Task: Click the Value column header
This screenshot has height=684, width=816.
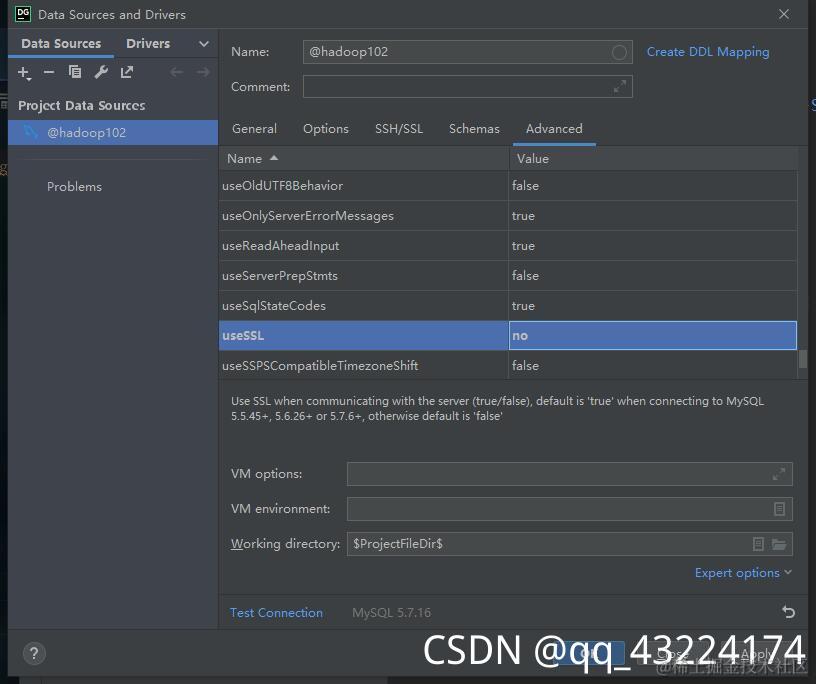Action: point(653,159)
